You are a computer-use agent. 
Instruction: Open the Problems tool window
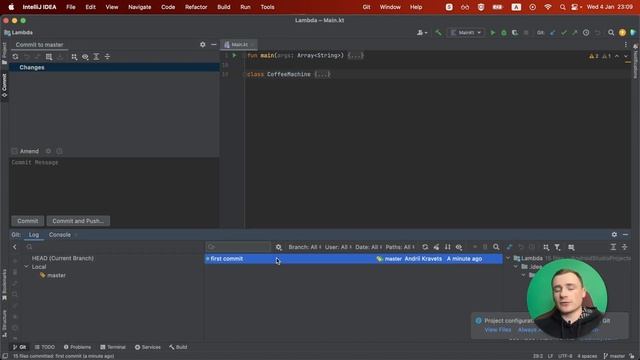pos(78,347)
